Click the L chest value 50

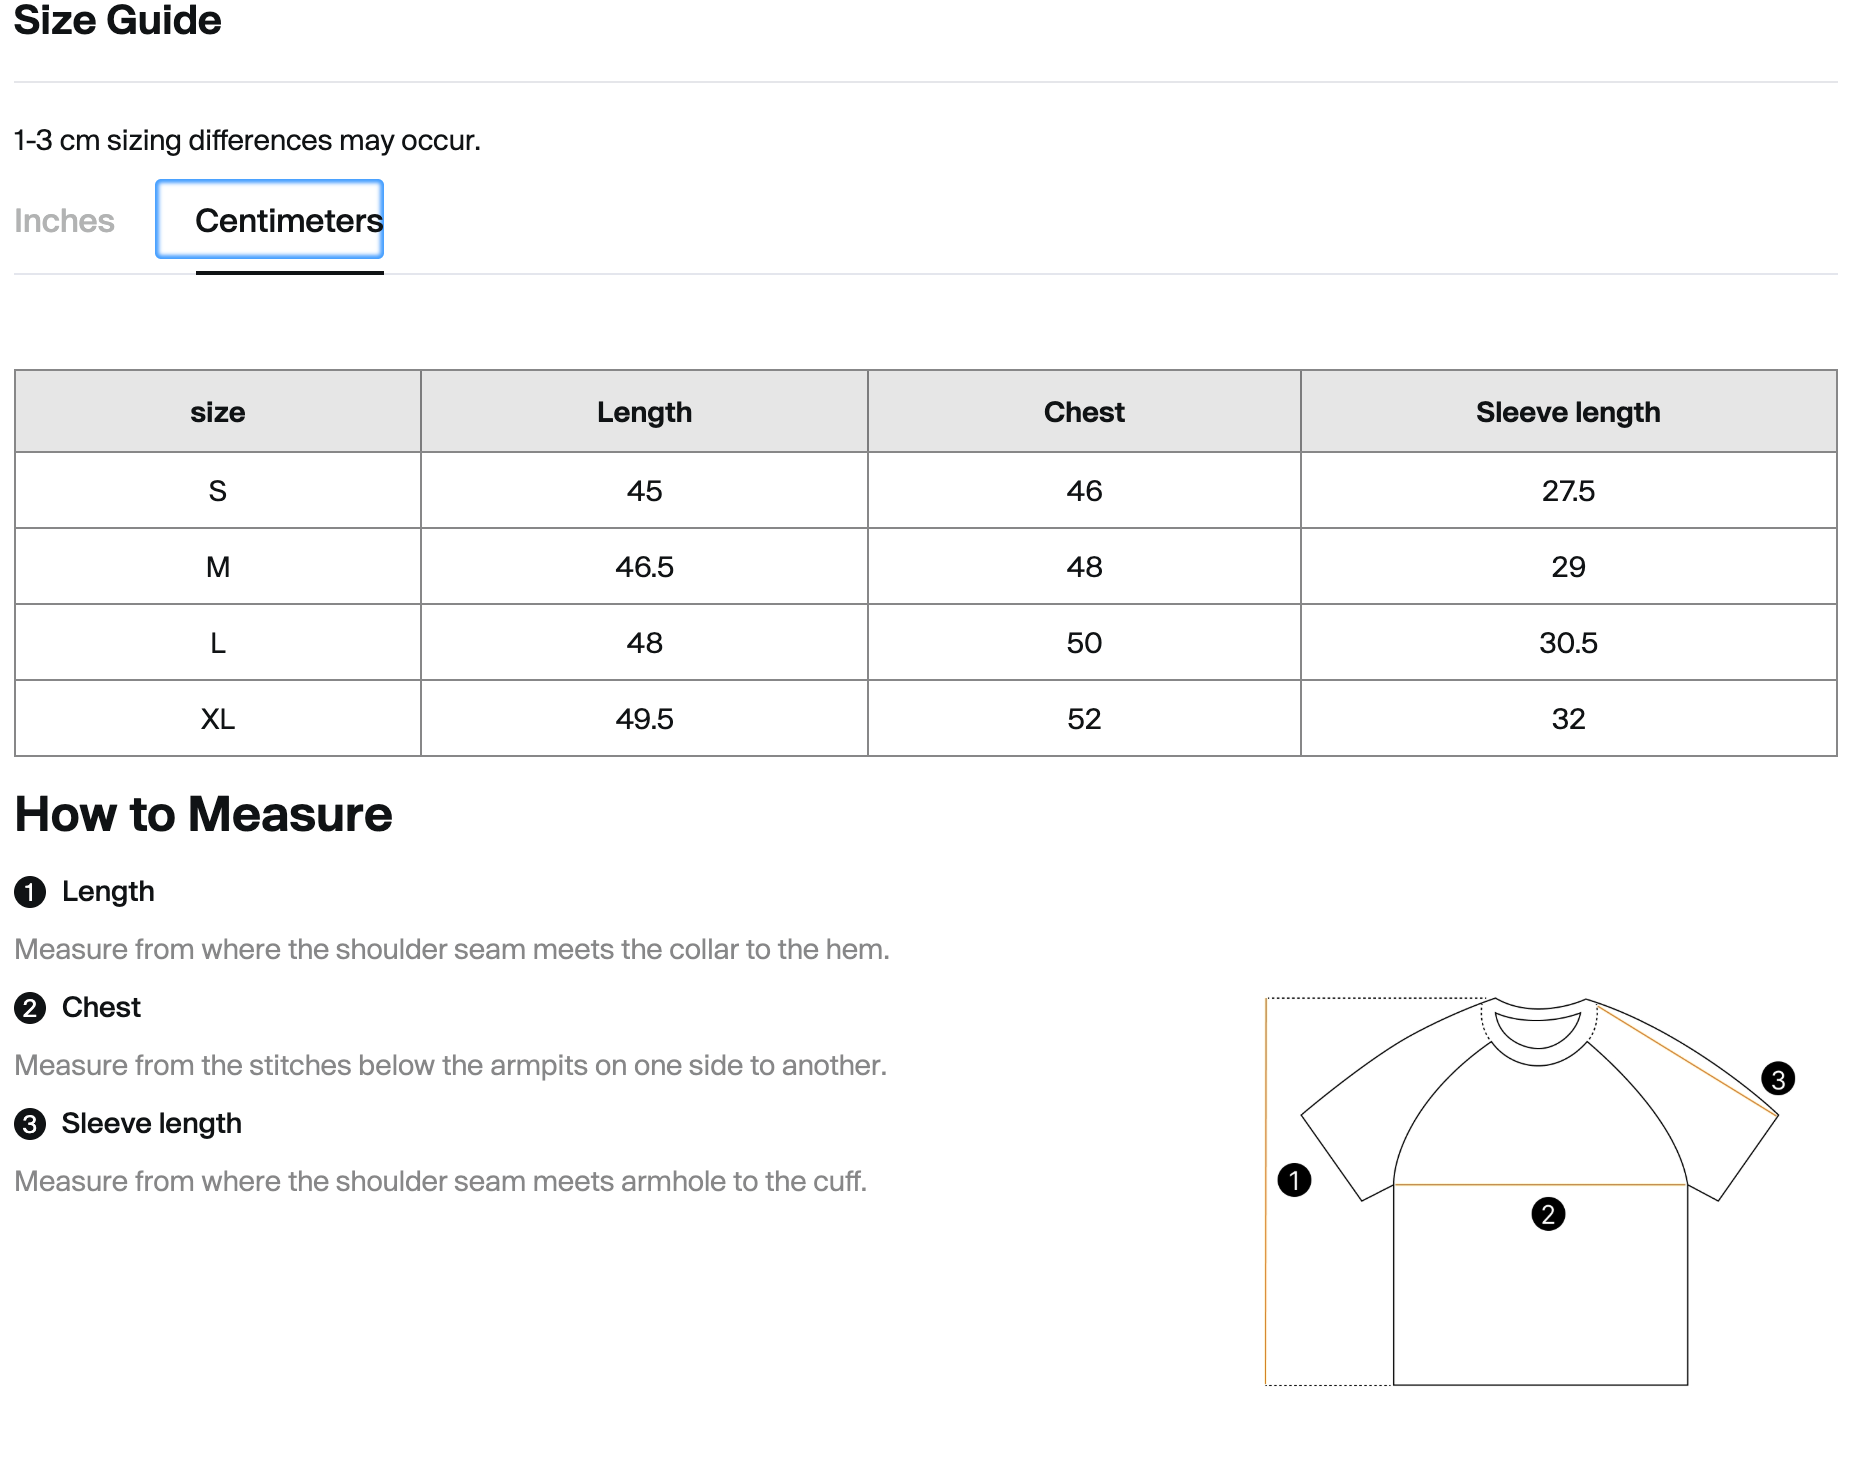1084,643
